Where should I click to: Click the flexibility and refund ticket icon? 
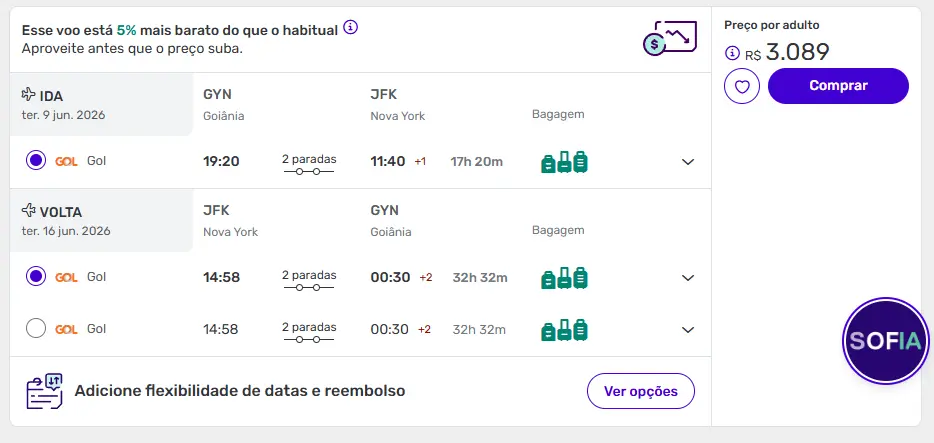(x=45, y=391)
